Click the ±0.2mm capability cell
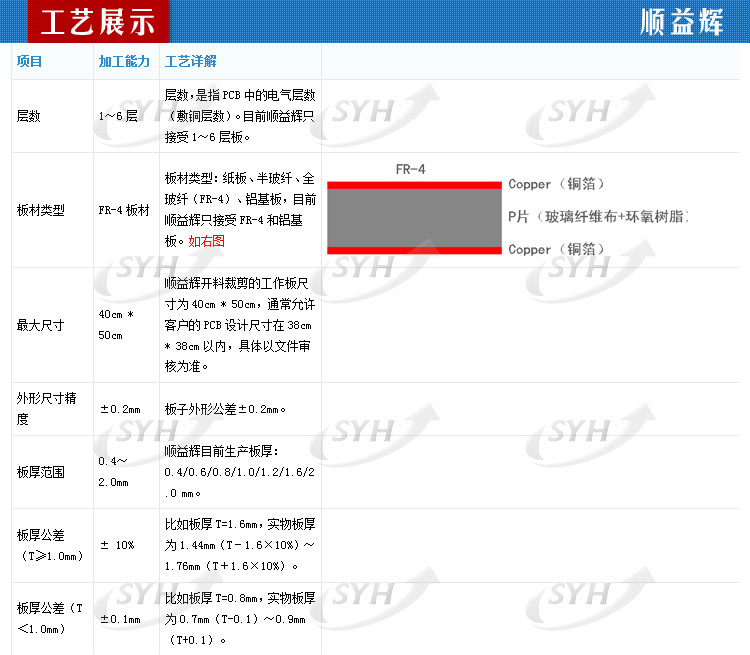Image resolution: width=750 pixels, height=655 pixels. (x=120, y=409)
